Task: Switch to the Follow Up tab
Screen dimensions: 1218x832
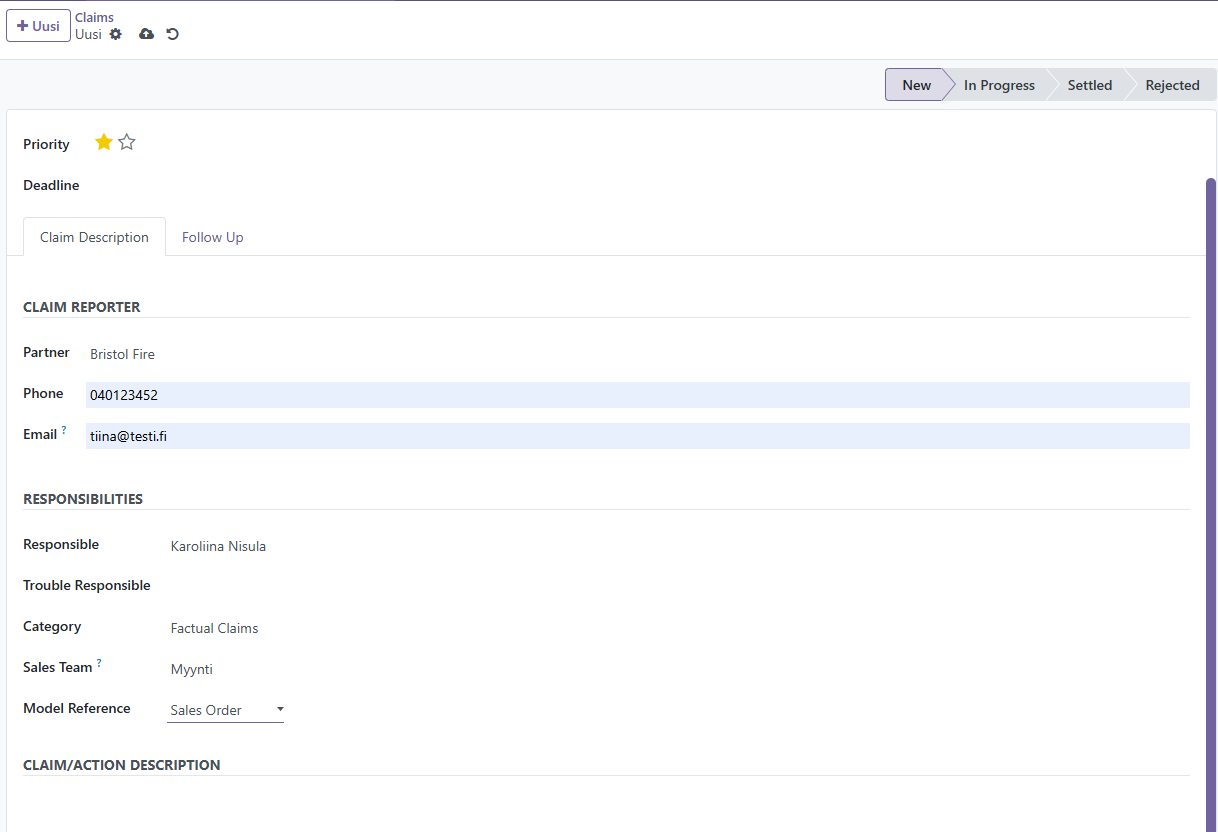Action: click(212, 237)
